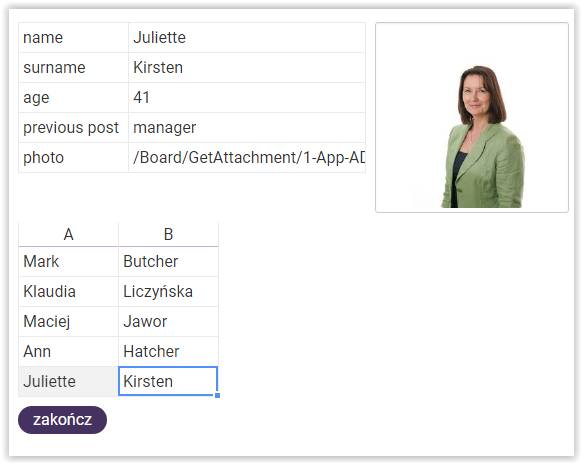The height and width of the screenshot is (464, 582).
Task: Select column B header
Action: 168,234
